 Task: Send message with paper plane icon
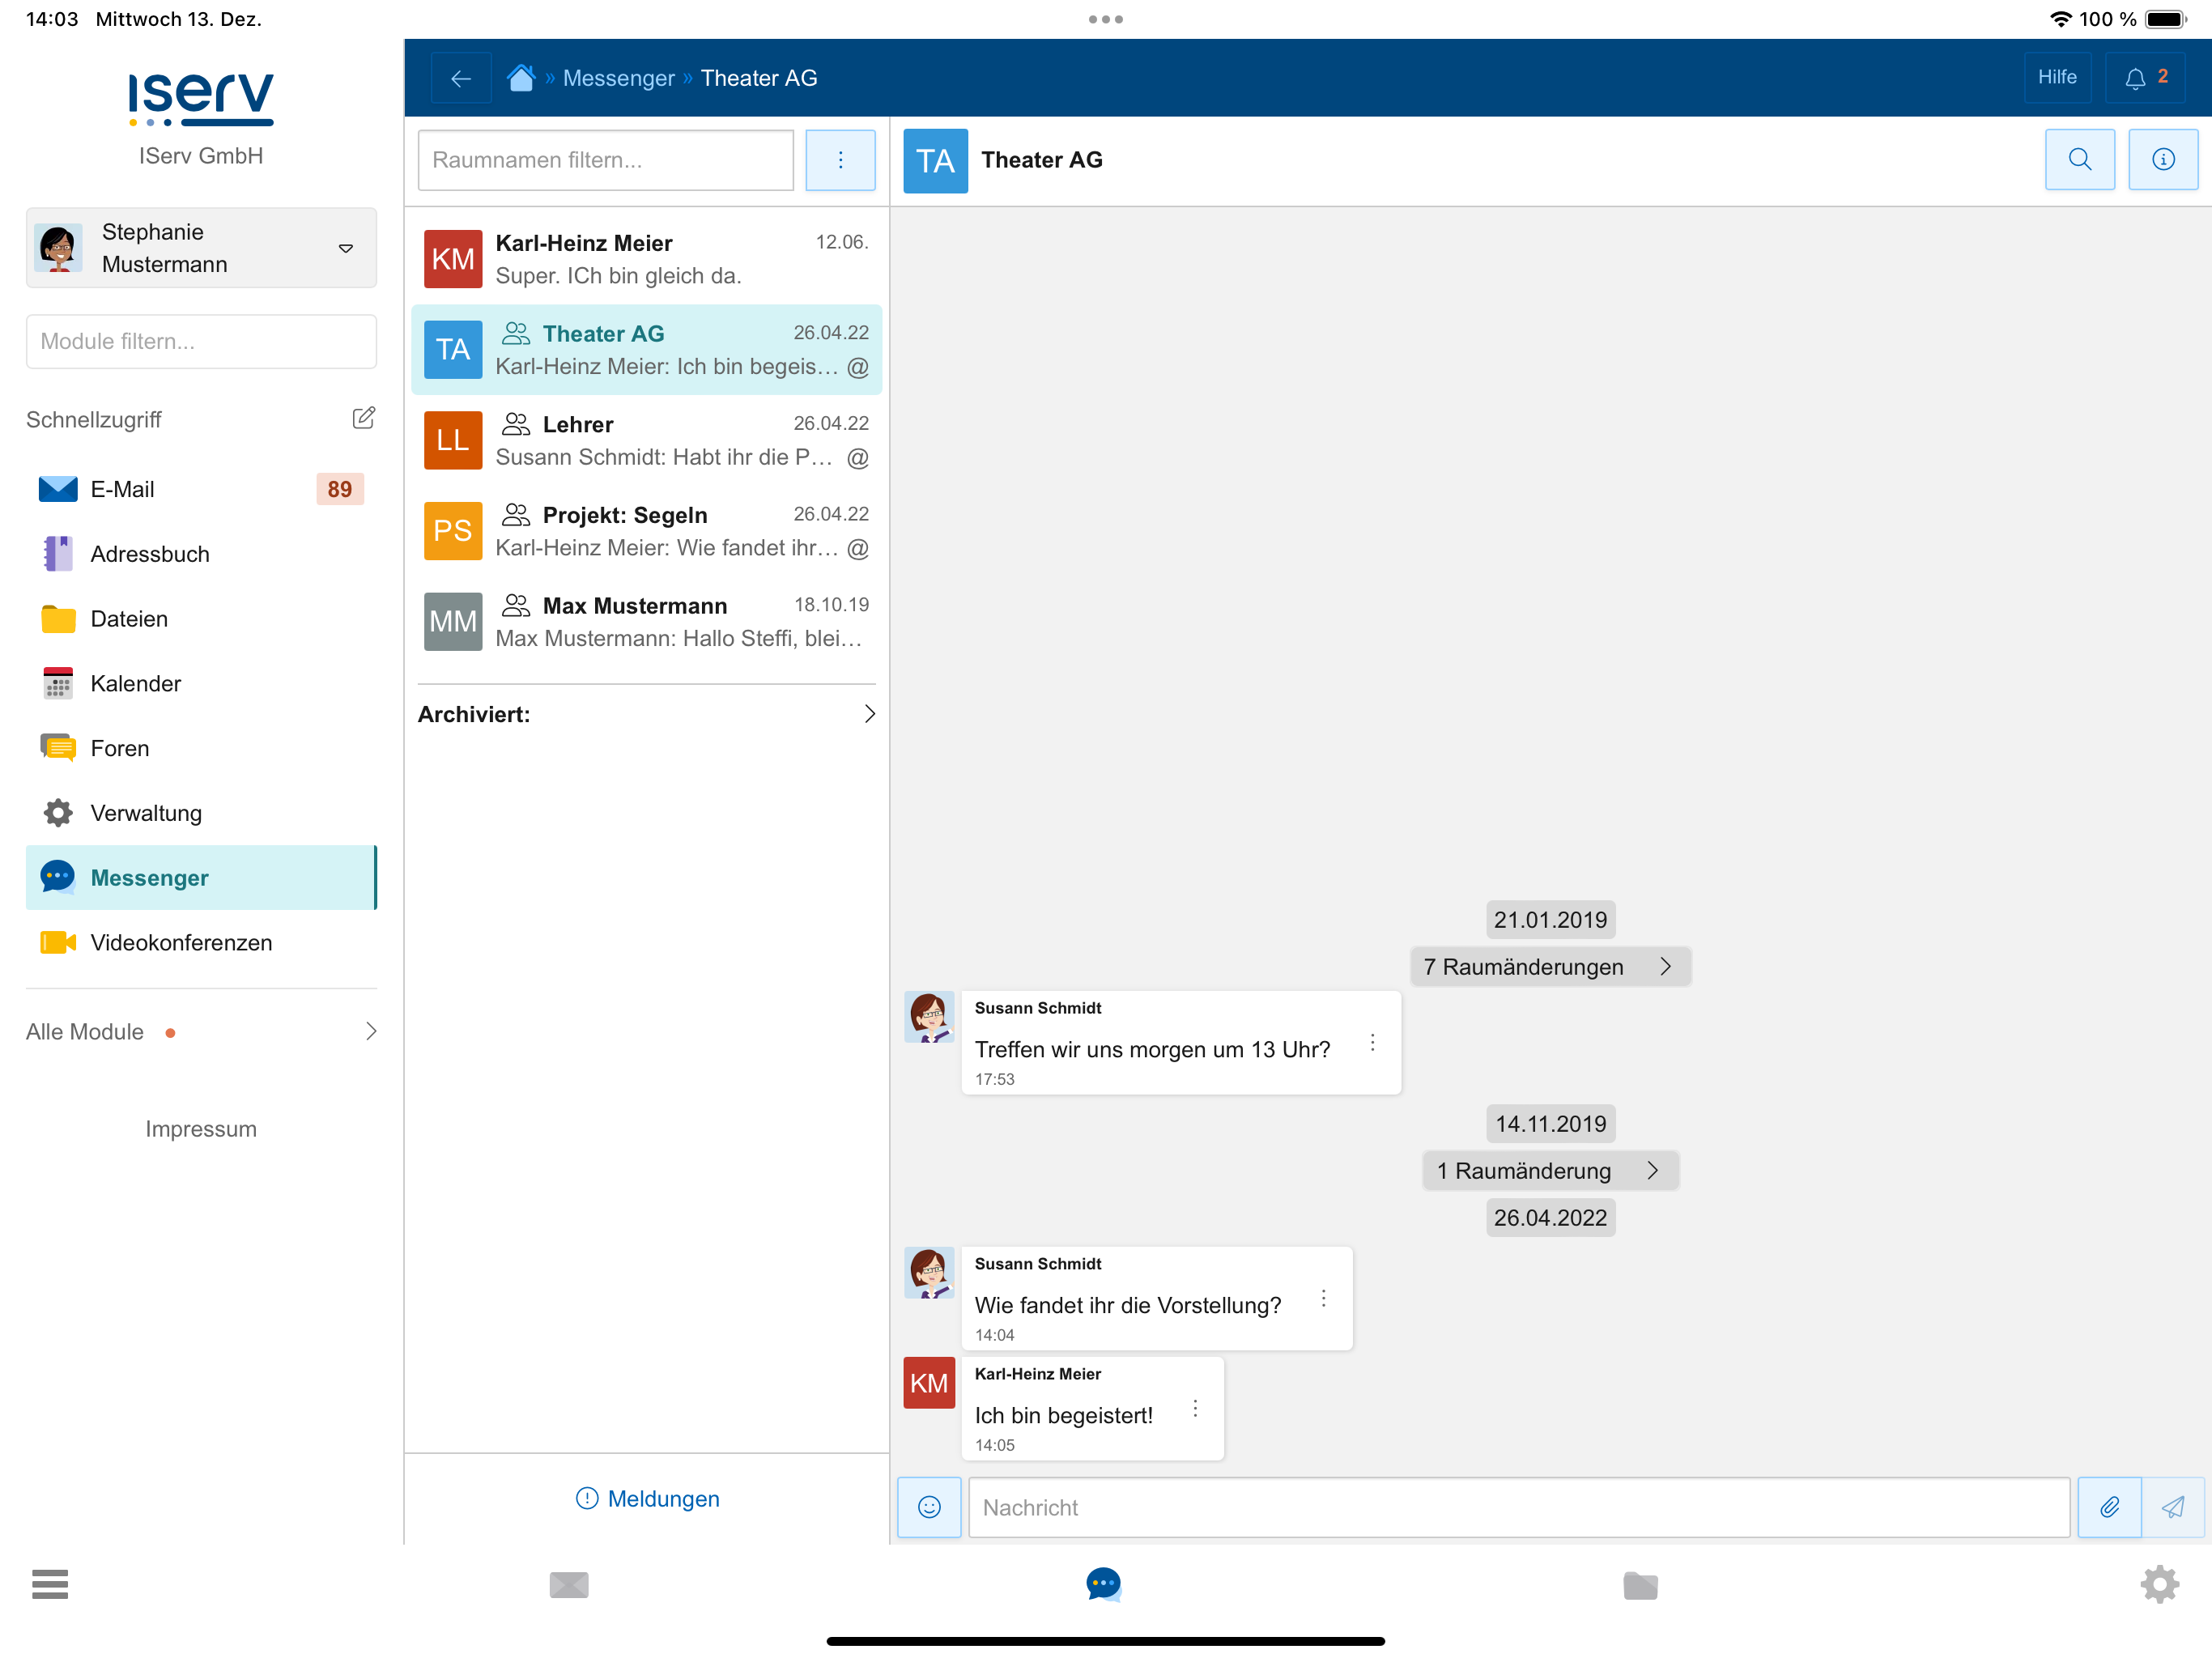[2173, 1507]
